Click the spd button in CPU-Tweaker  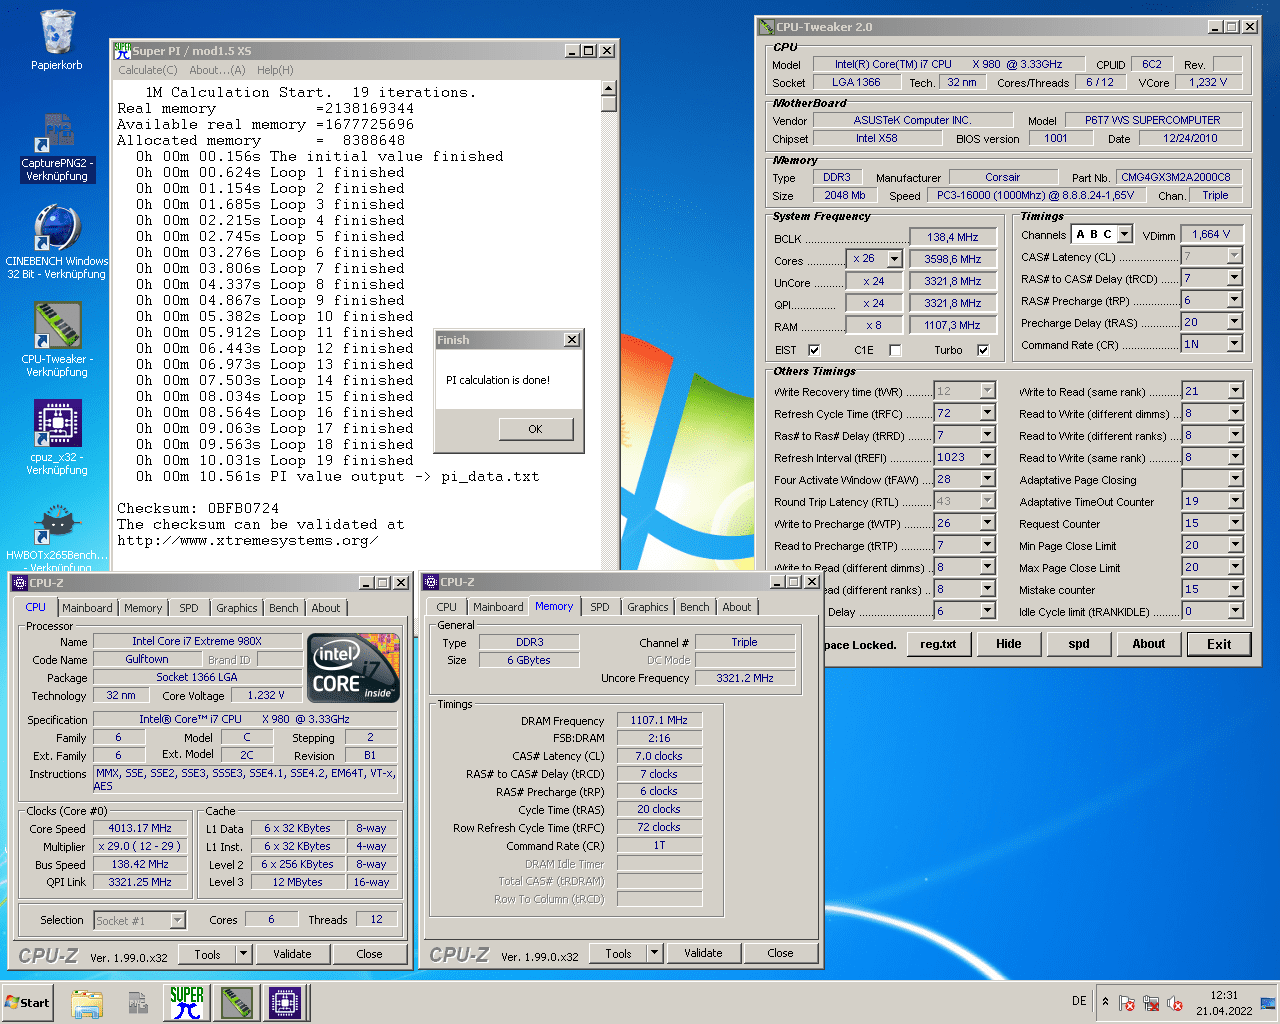pyautogui.click(x=1079, y=644)
